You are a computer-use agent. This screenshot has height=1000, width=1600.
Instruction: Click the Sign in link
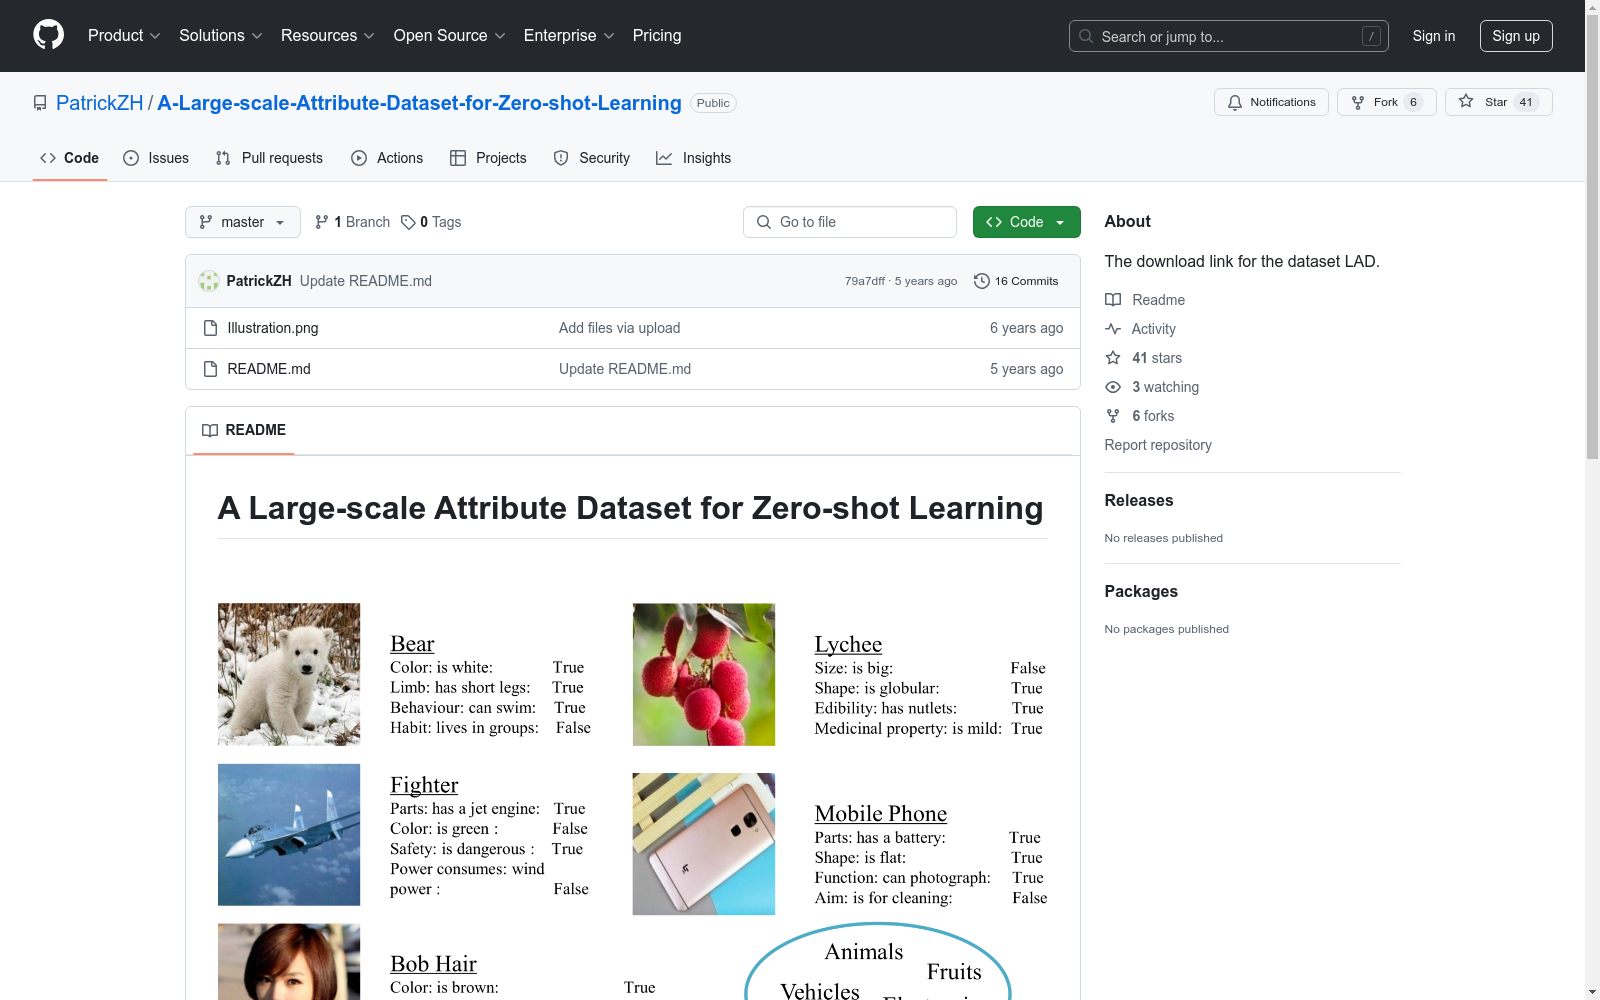pos(1433,36)
